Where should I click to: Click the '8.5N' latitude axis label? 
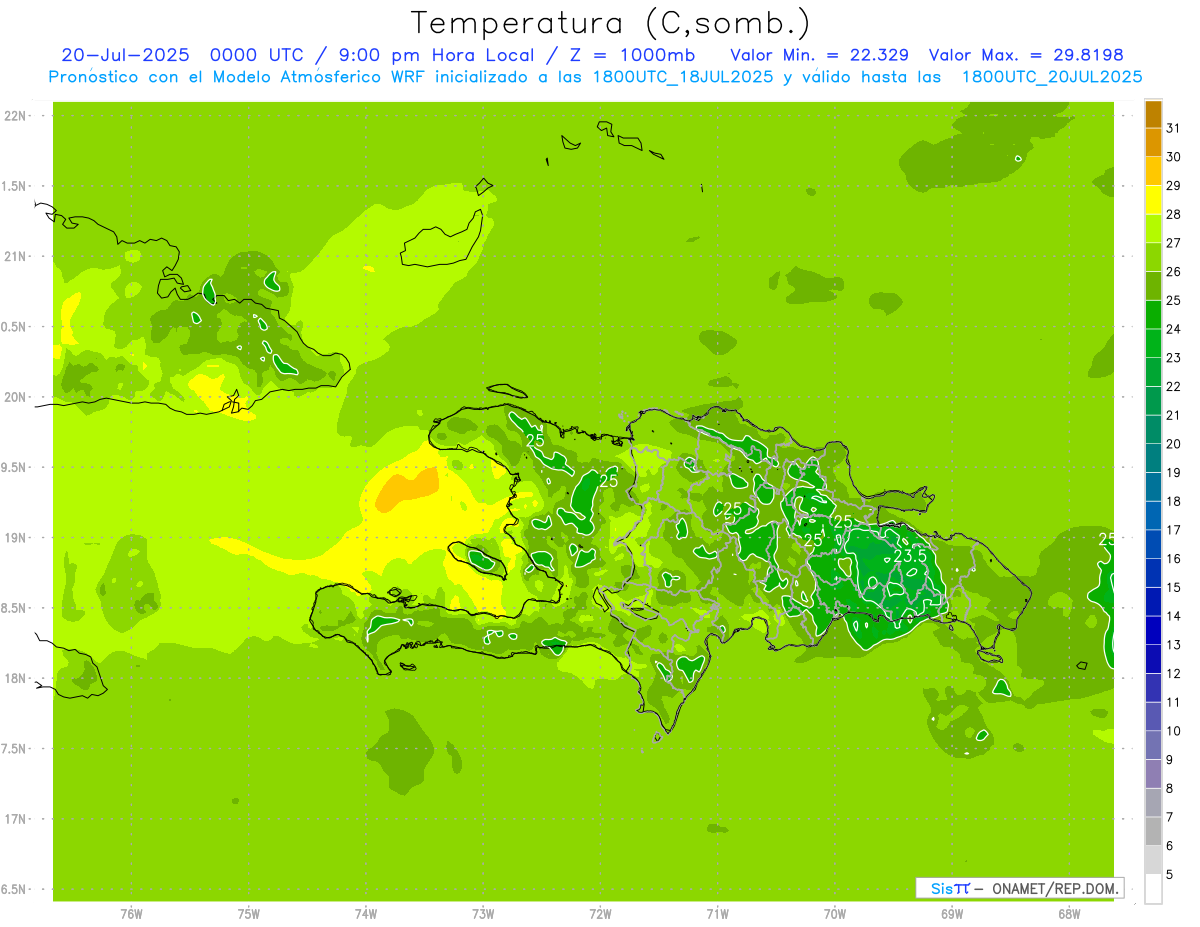[15, 608]
